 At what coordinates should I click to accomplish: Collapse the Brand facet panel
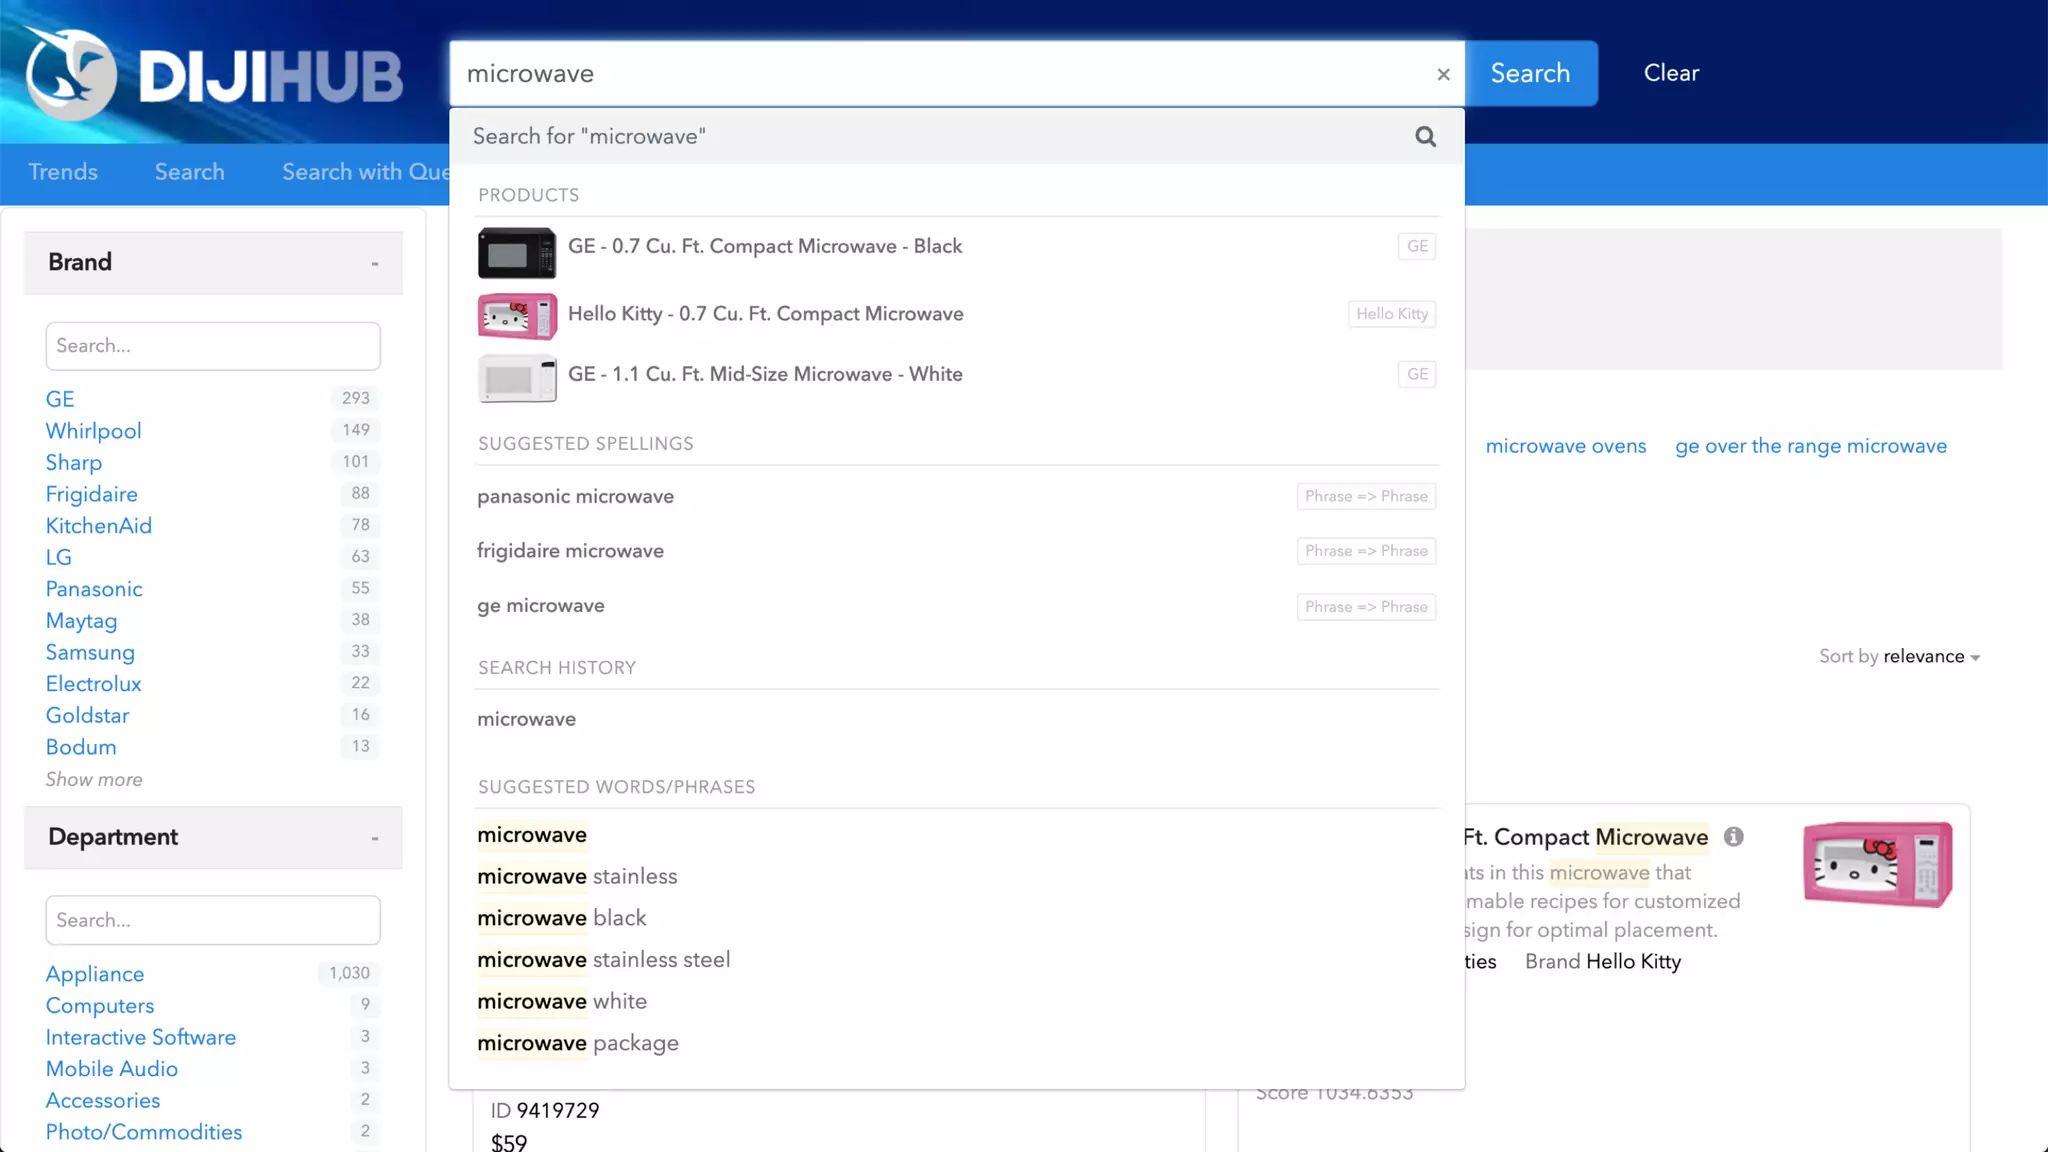375,263
